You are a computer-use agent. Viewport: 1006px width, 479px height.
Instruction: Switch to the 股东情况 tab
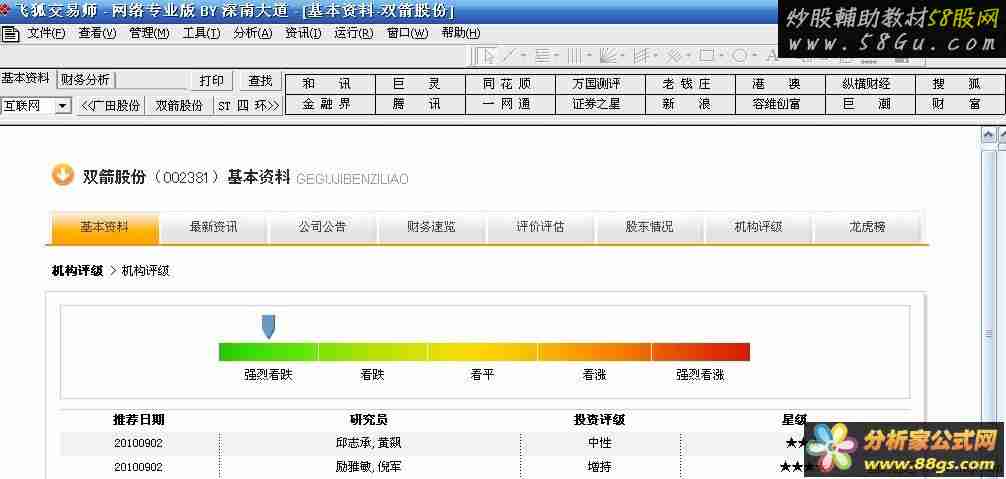coord(650,228)
